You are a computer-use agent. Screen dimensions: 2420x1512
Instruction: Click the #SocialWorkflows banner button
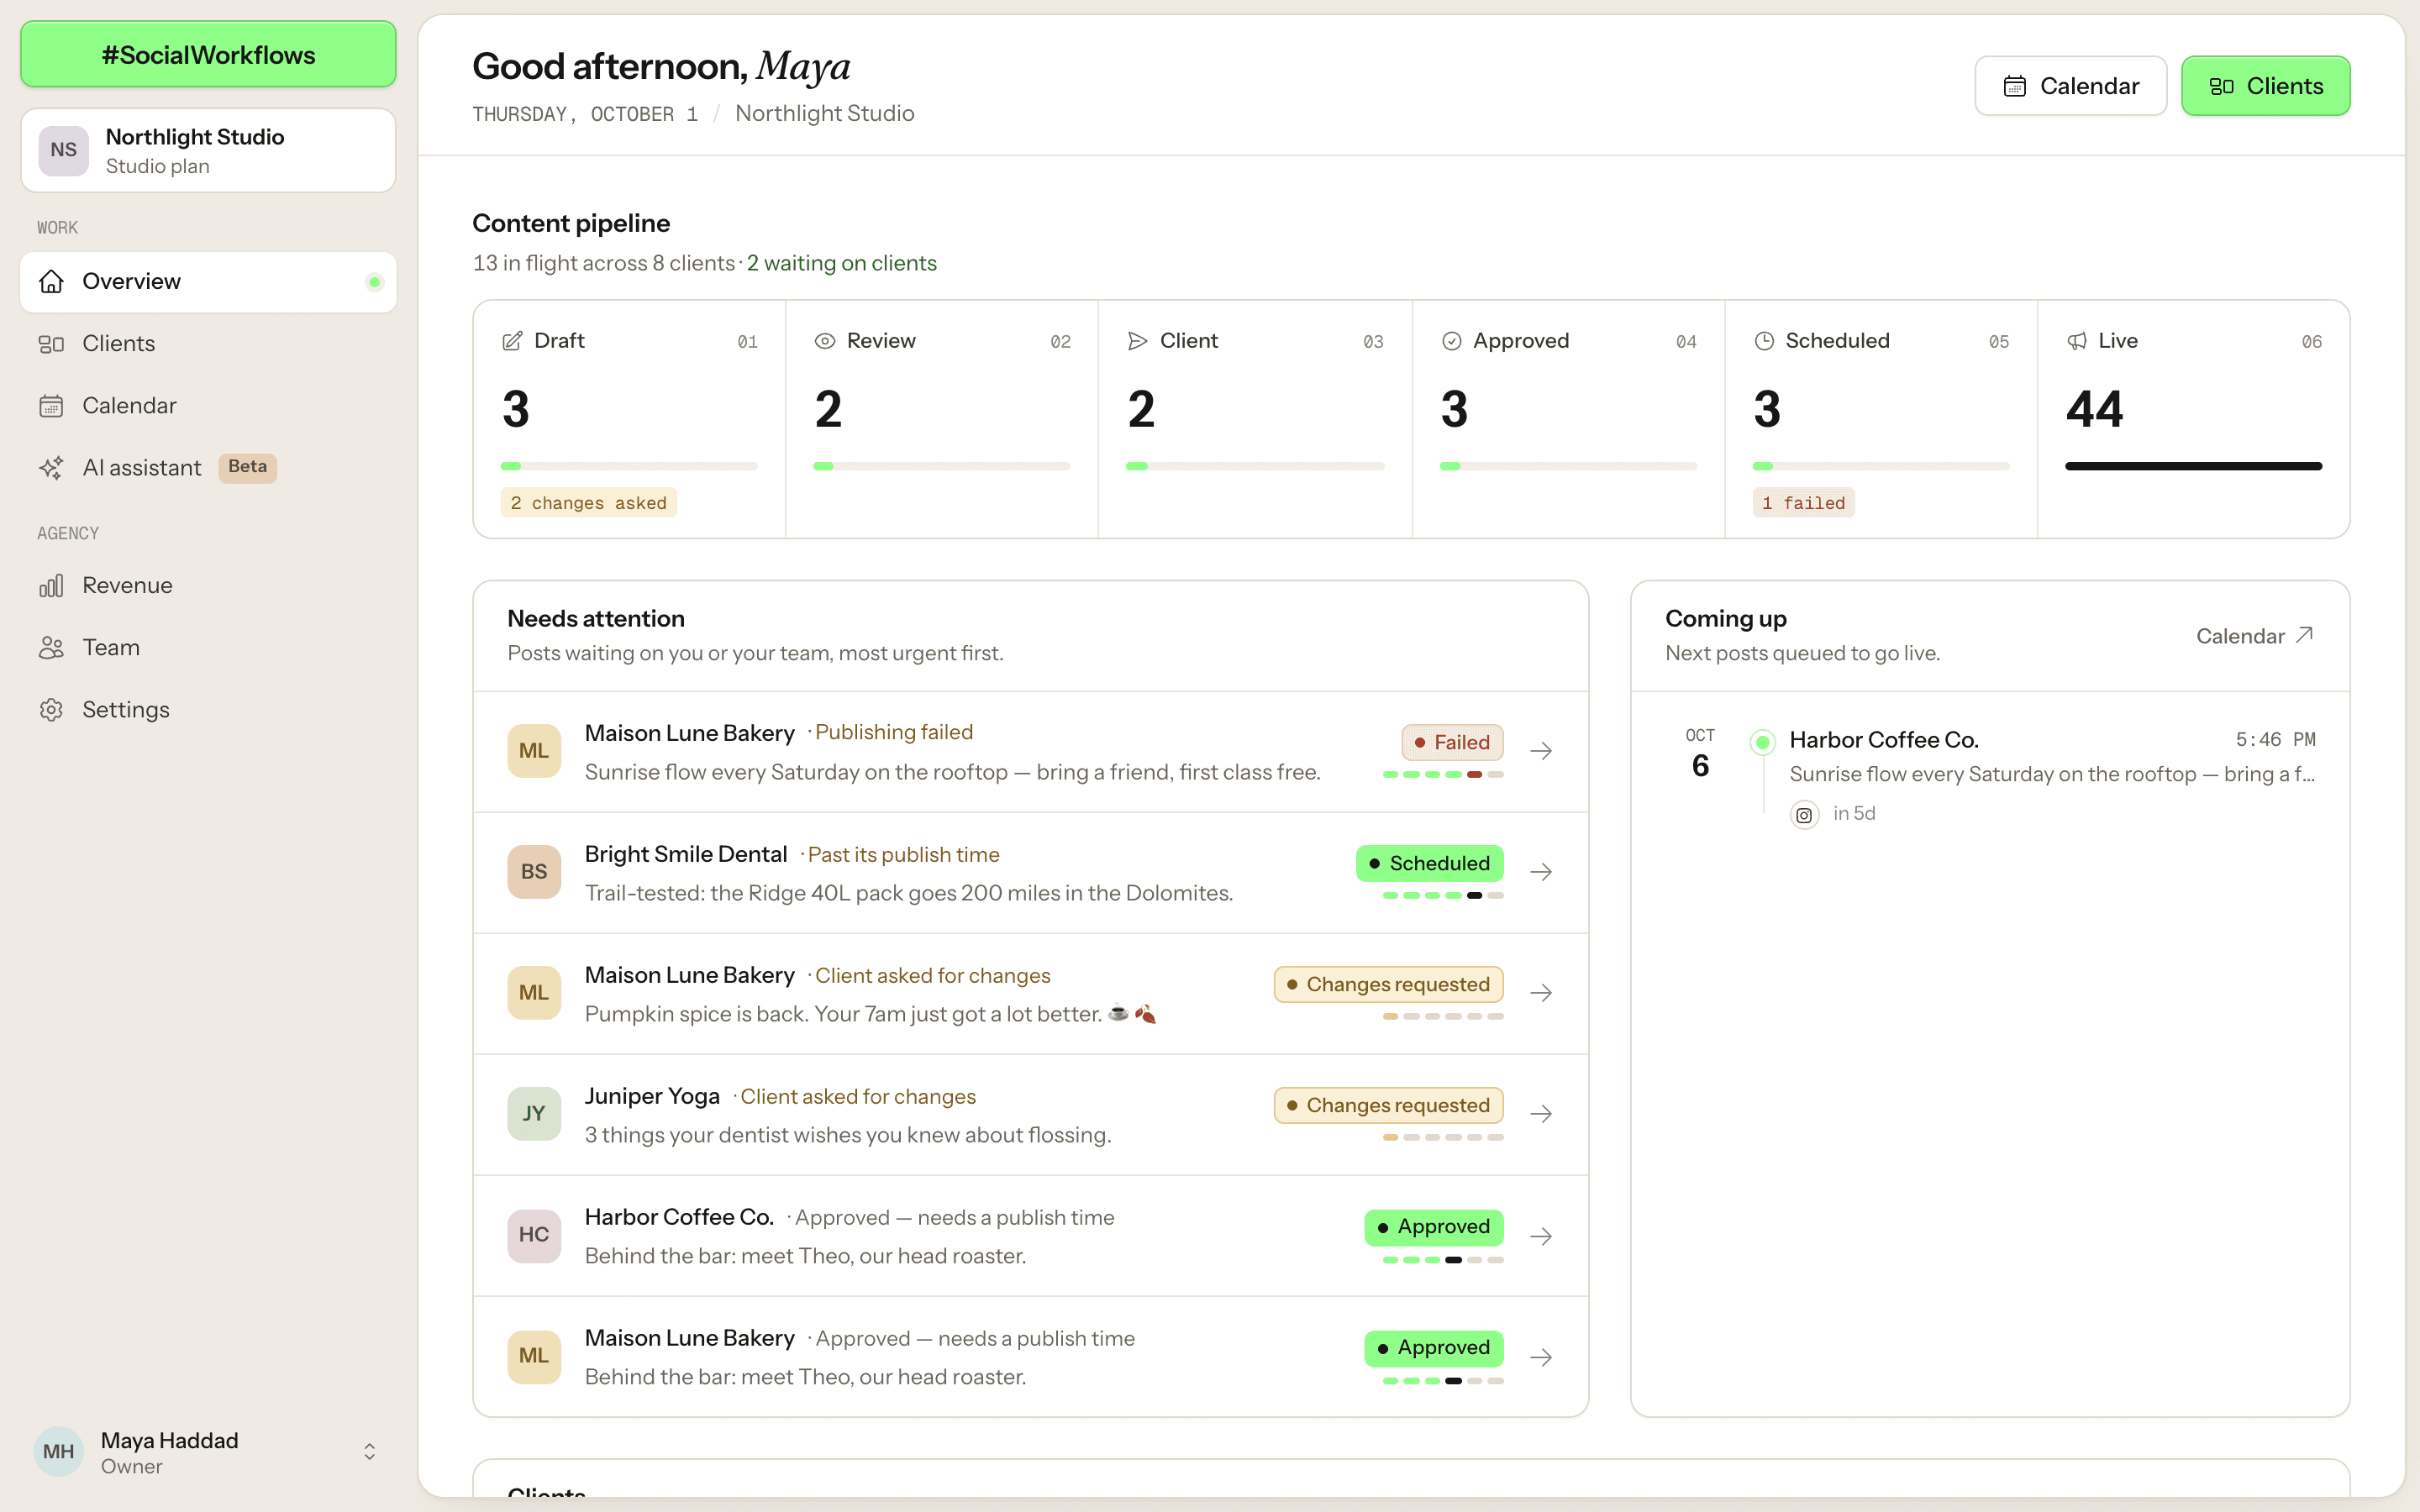[x=208, y=55]
